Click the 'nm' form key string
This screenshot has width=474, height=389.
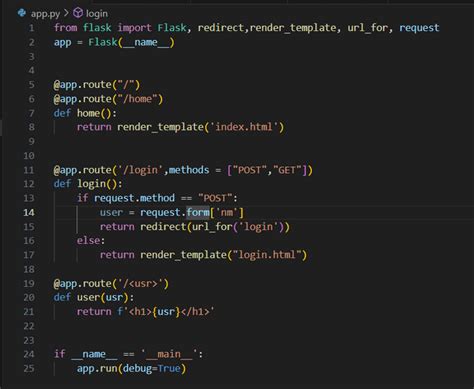point(227,213)
